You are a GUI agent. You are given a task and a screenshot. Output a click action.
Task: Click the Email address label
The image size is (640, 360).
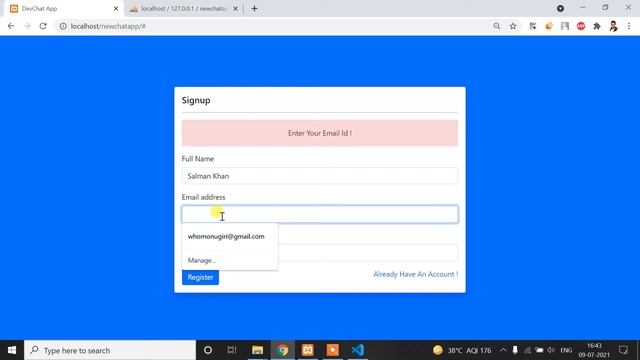coord(203,197)
